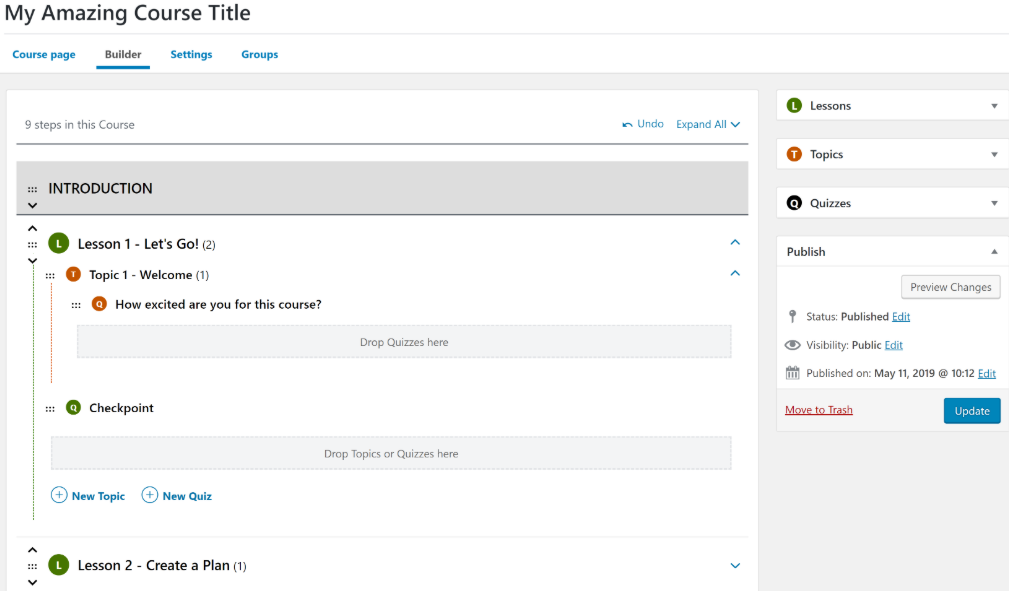1009x591 pixels.
Task: Click the Move to Trash link
Action: [x=818, y=409]
